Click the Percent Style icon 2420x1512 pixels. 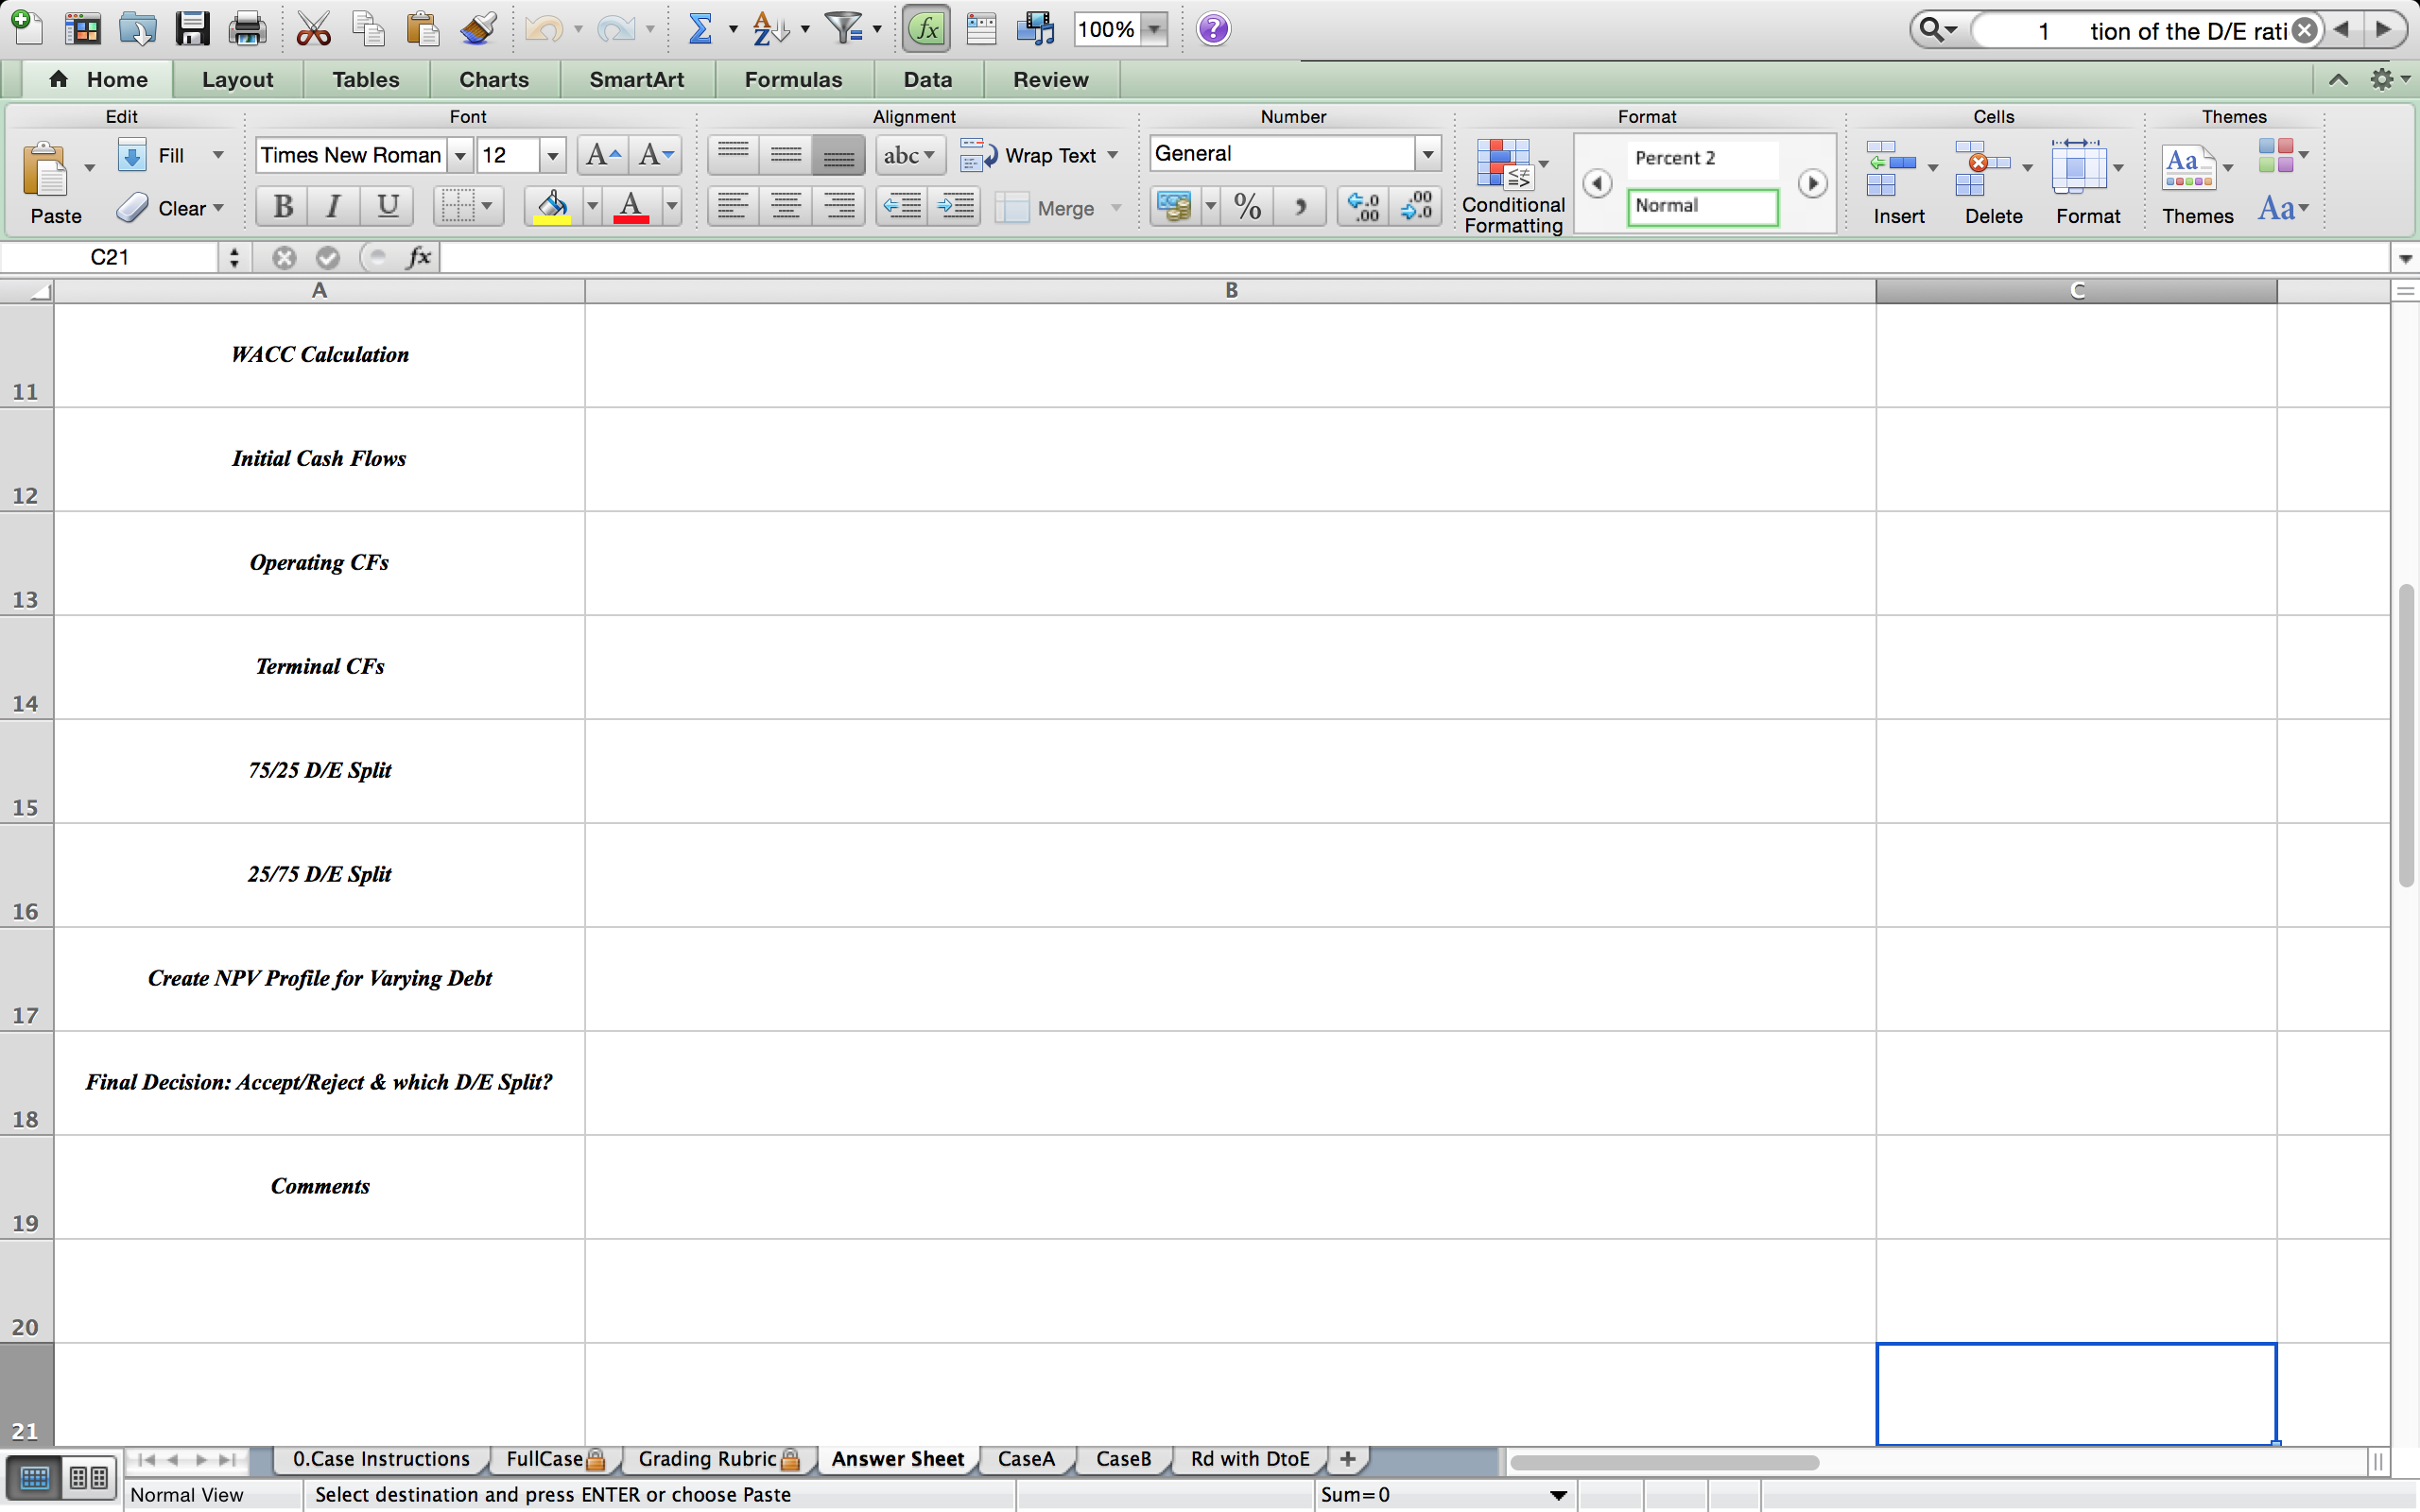1247,207
